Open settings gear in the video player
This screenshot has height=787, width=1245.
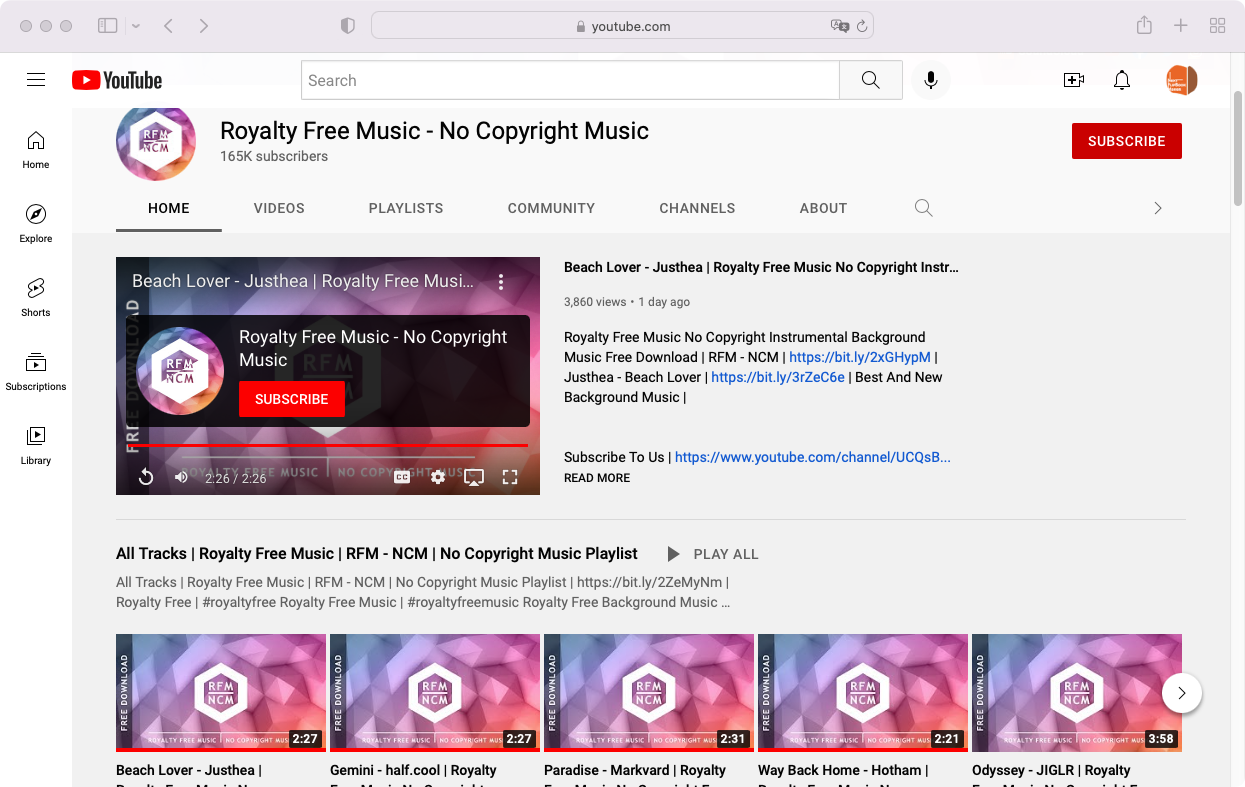pos(438,477)
